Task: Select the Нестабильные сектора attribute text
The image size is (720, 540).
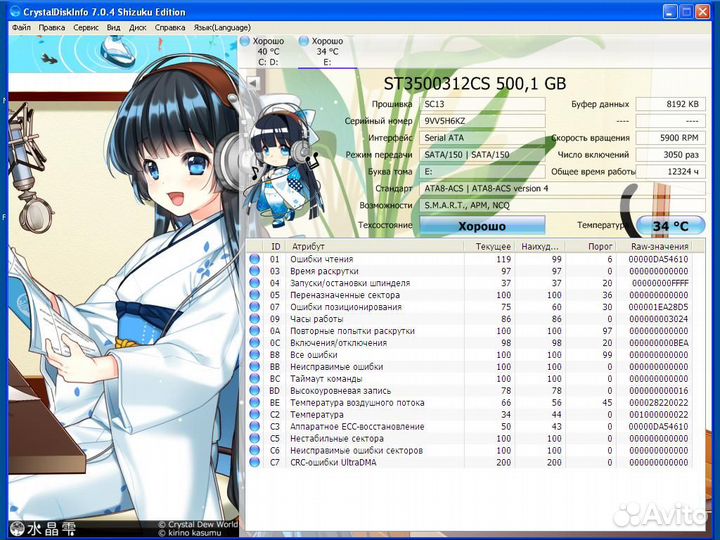Action: point(337,438)
